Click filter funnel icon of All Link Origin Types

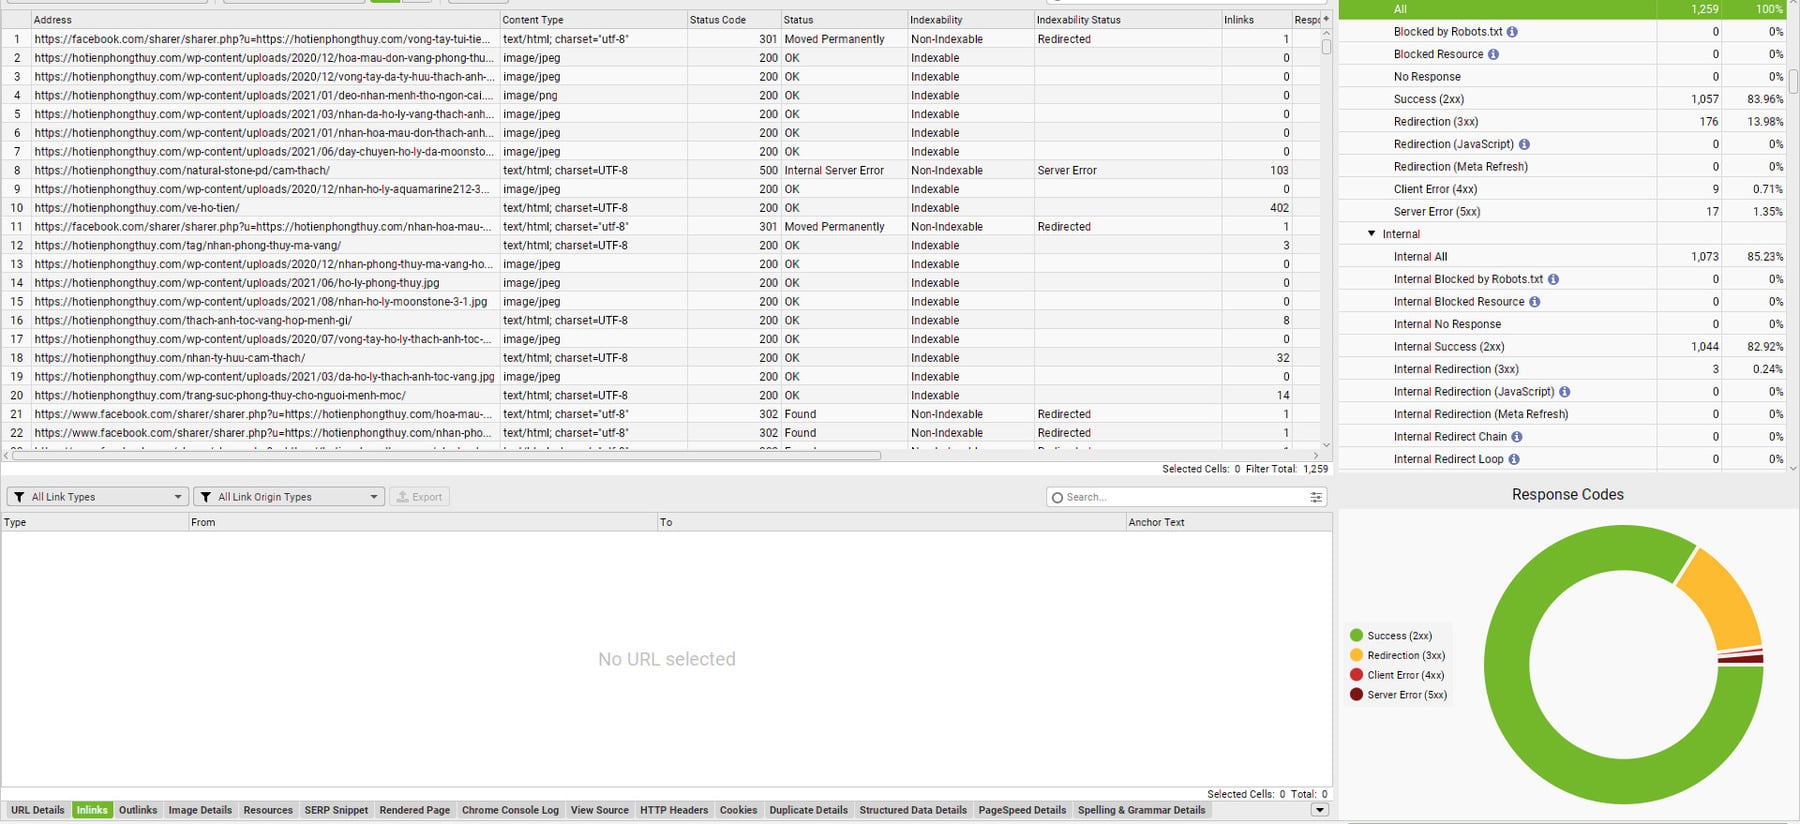[x=206, y=497]
